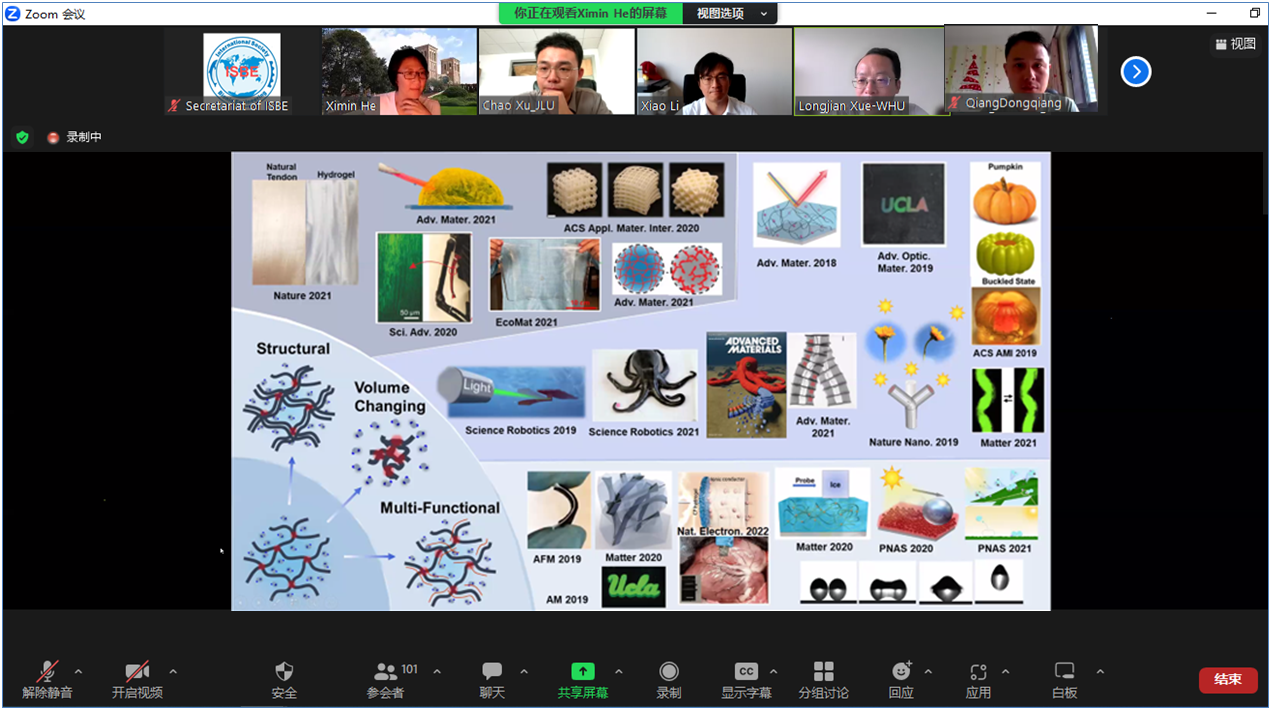Image resolution: width=1271 pixels, height=710 pixels.
Task: Click the 安全 security shield icon
Action: pos(284,671)
